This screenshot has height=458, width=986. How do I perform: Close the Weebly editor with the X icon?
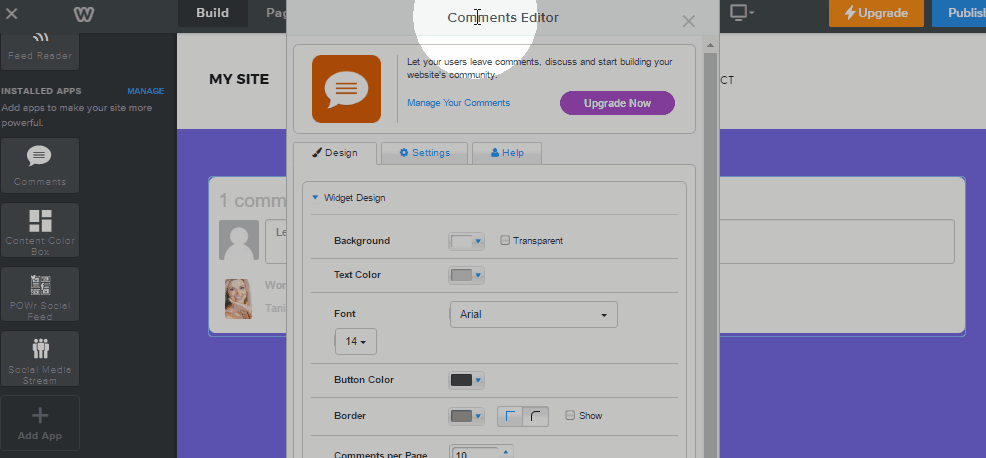tap(11, 13)
